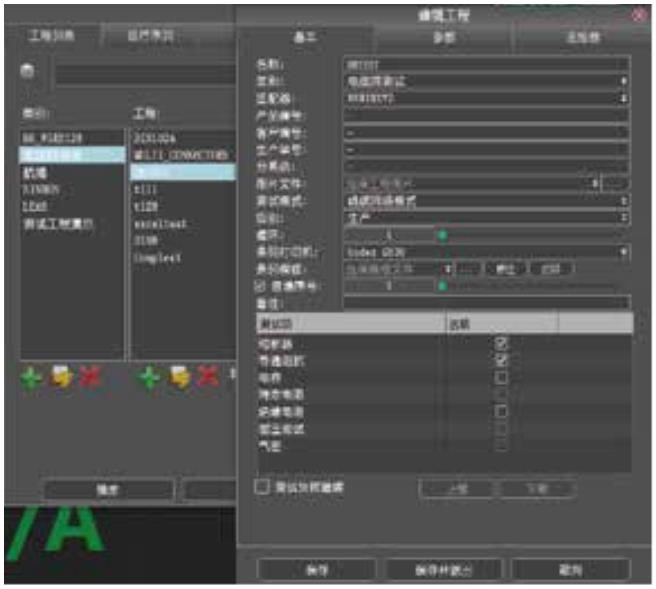
Task: Switch to the second tab in left panel
Action: coord(150,36)
